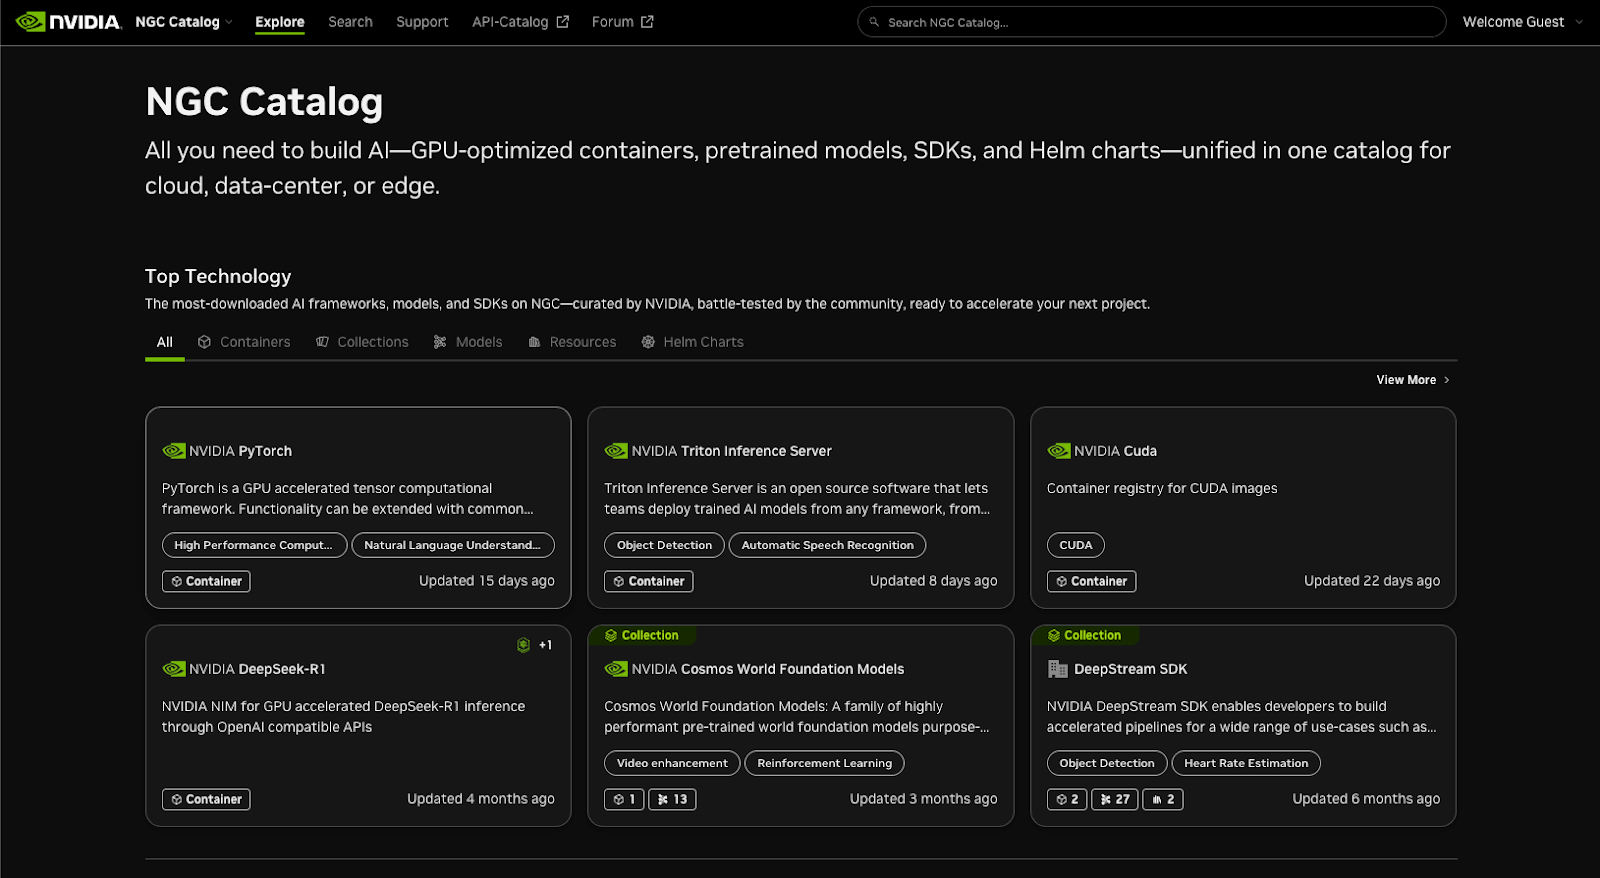The width and height of the screenshot is (1600, 878).
Task: Click the 'Updated 6 months ago' text
Action: click(1366, 799)
